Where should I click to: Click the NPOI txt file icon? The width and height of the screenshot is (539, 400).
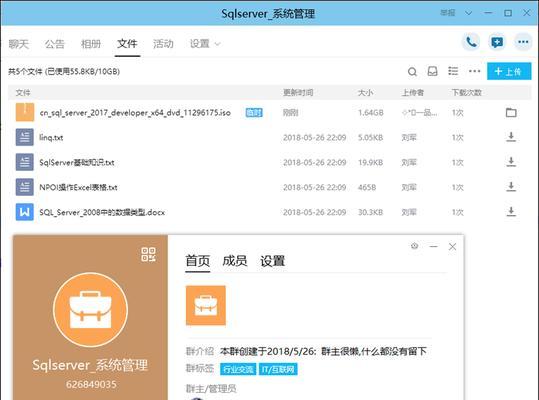click(x=25, y=187)
